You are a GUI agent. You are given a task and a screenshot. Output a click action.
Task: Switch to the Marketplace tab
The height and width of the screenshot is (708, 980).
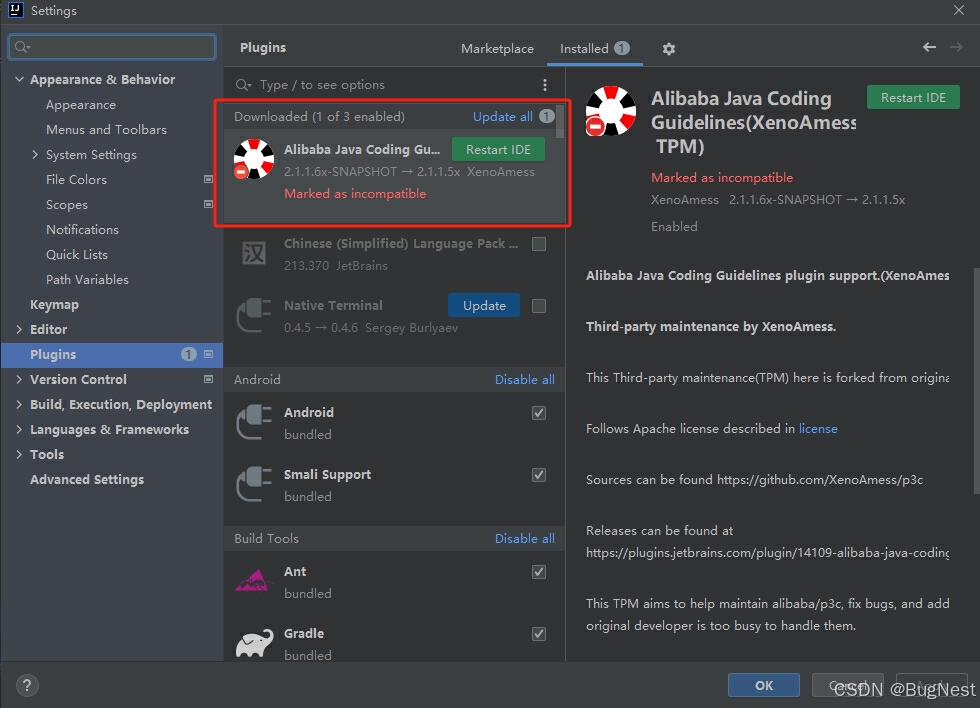pos(498,49)
